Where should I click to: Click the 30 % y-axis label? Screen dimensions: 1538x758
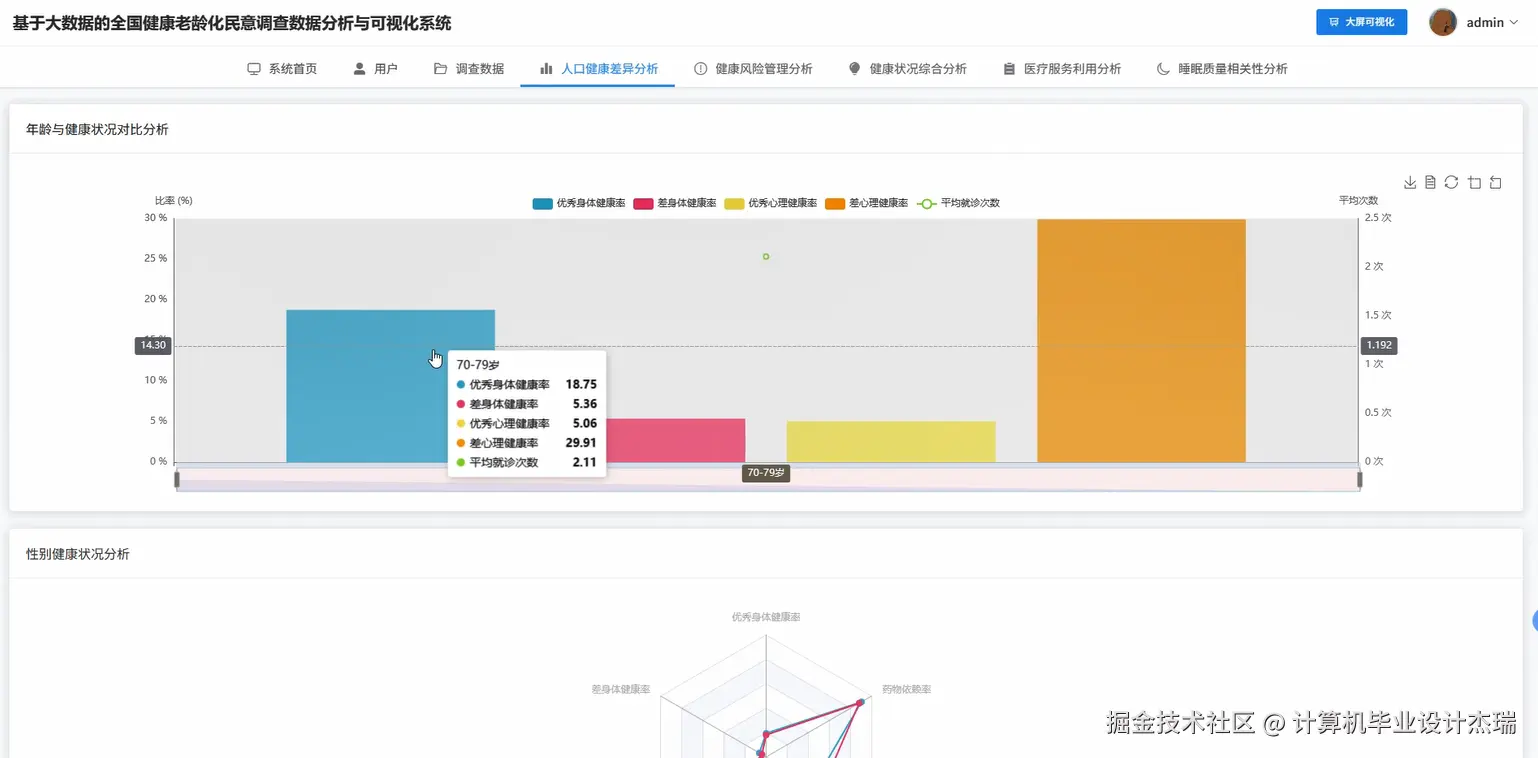tap(156, 218)
